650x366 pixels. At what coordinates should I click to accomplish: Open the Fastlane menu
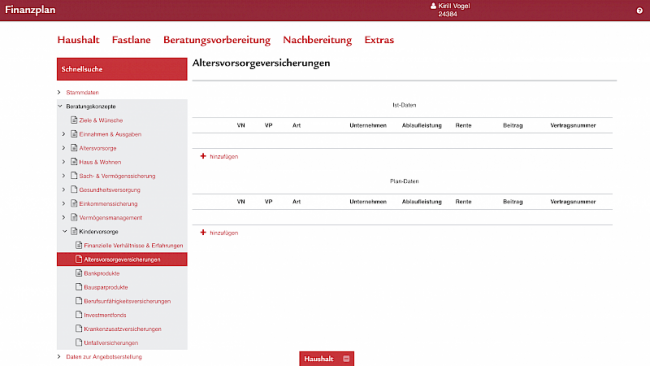pyautogui.click(x=131, y=40)
